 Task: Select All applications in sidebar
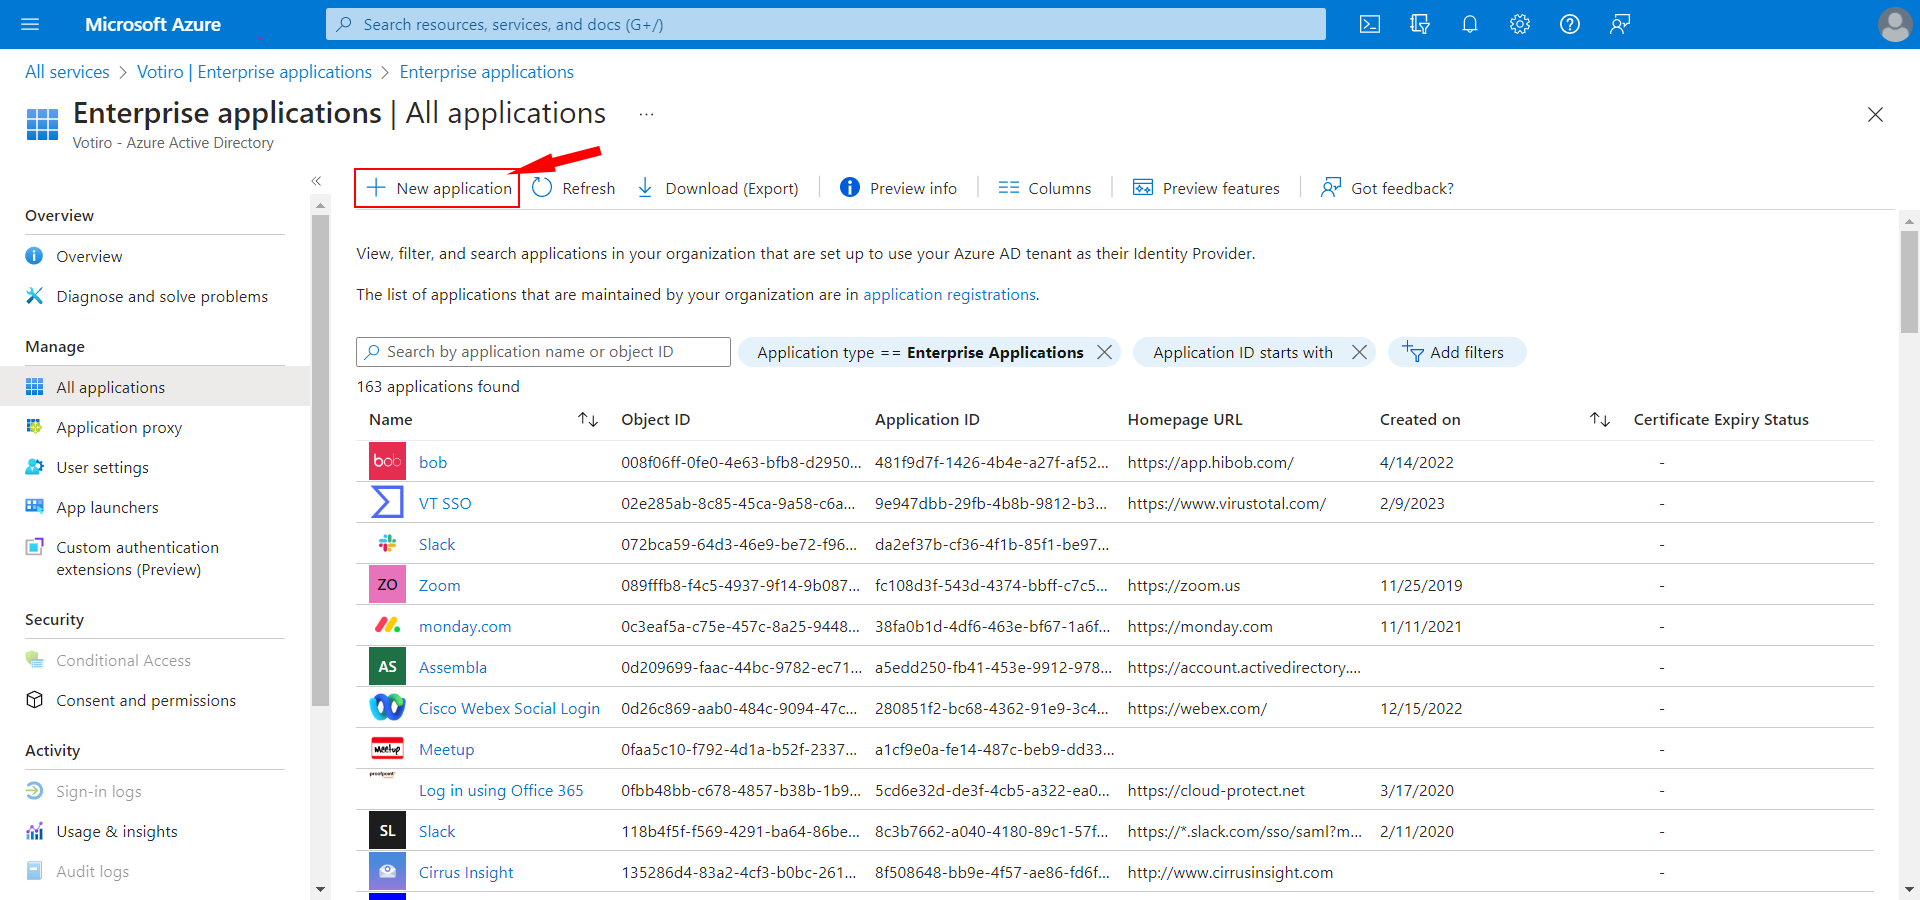tap(155, 387)
